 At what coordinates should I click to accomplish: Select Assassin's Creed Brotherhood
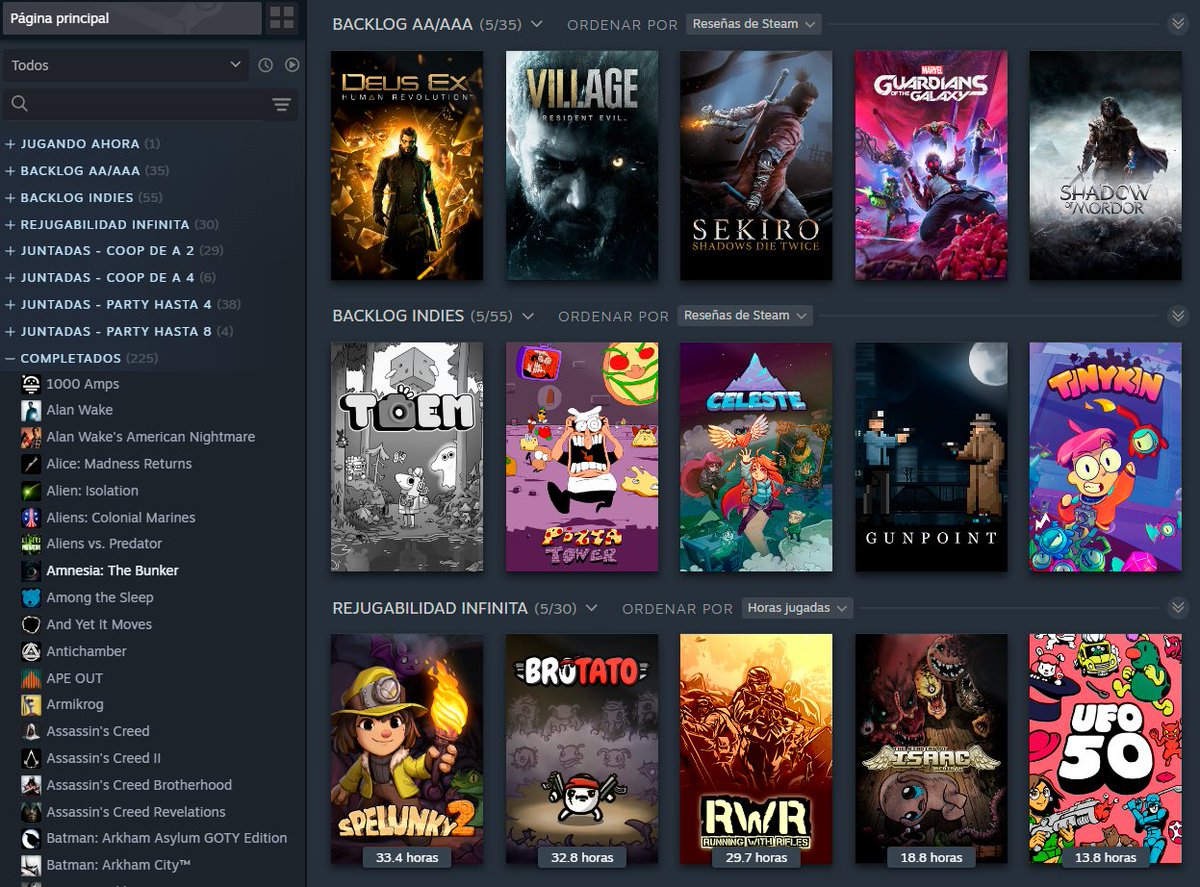[139, 785]
